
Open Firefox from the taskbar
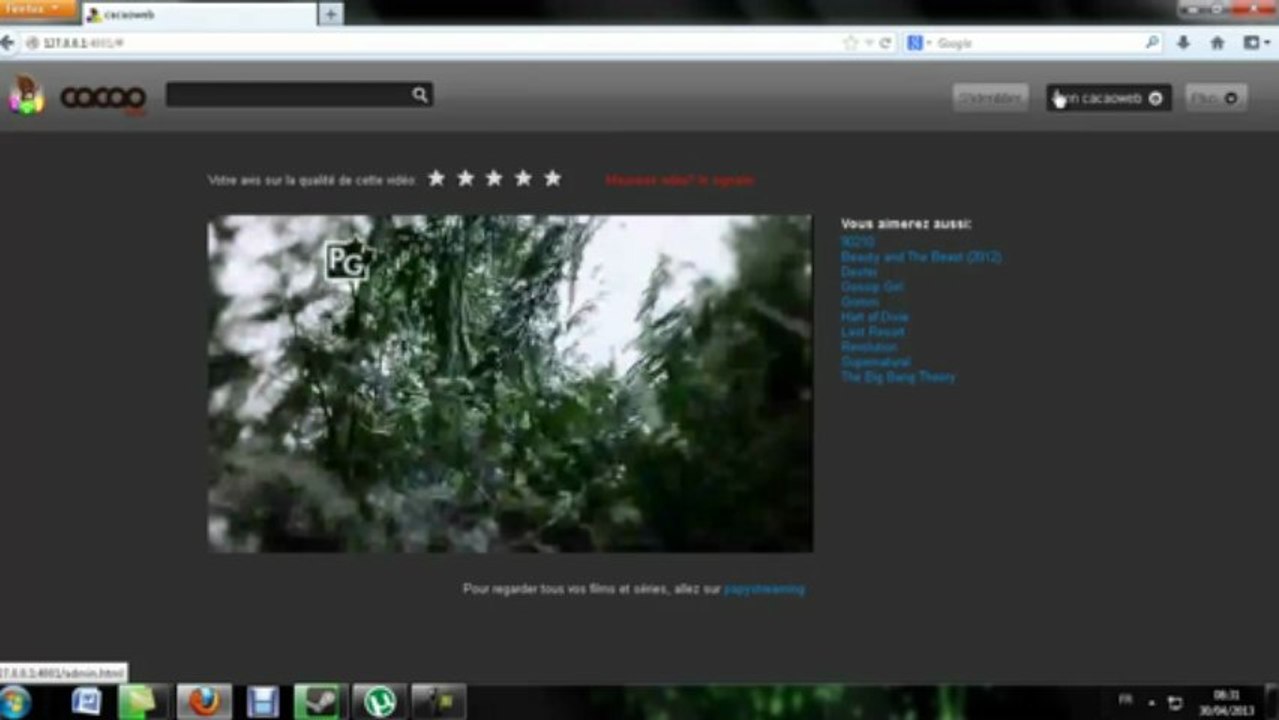click(x=204, y=702)
